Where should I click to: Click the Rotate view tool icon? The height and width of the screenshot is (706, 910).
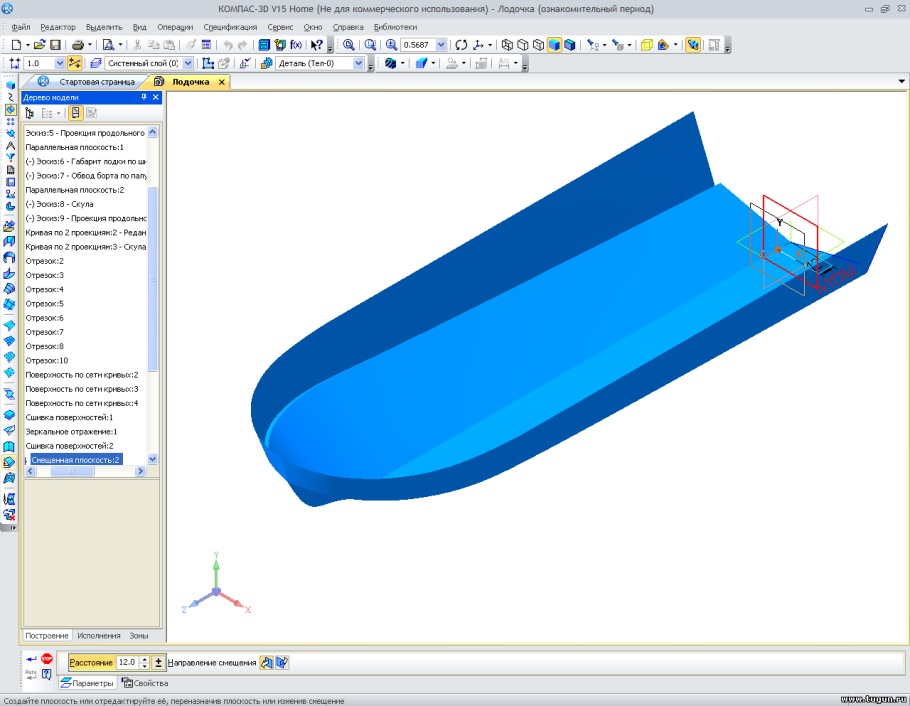(x=461, y=45)
